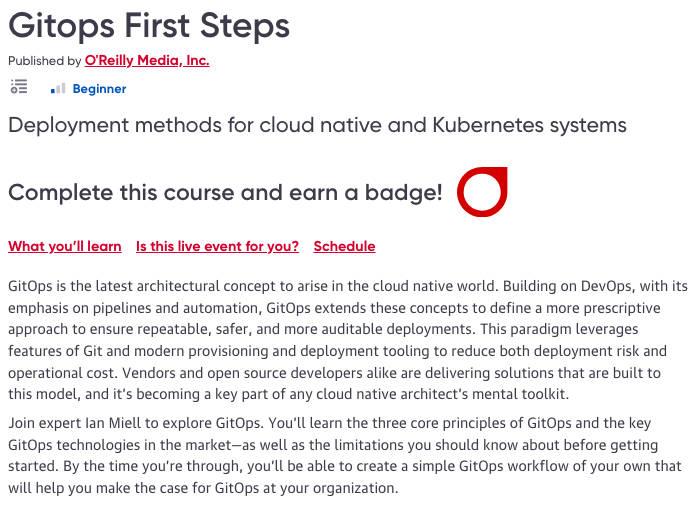Click the Published by text
Image resolution: width=700 pixels, height=509 pixels.
pyautogui.click(x=44, y=61)
